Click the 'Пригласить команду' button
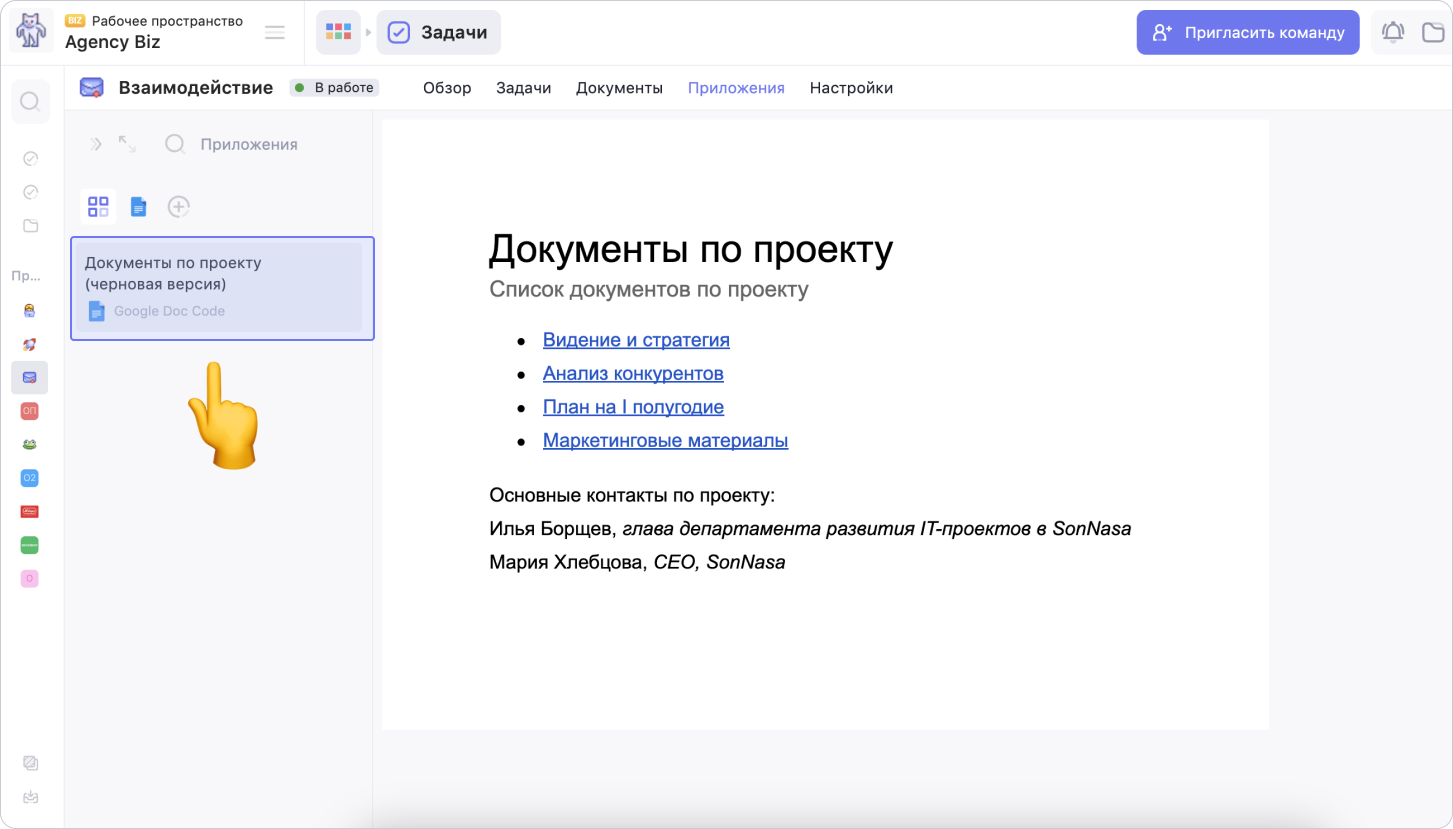 (x=1248, y=32)
